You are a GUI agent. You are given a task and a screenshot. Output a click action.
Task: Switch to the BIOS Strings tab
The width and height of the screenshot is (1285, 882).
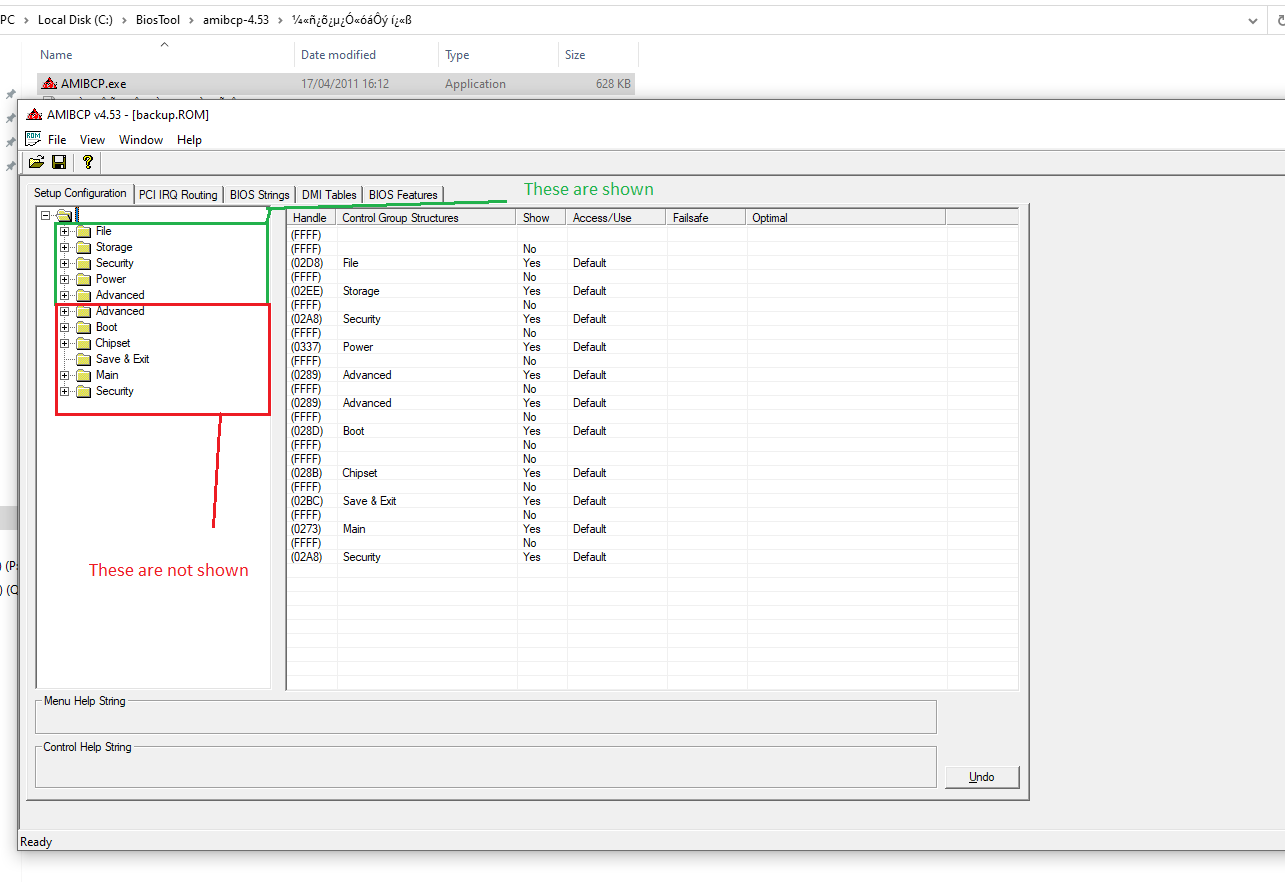[x=259, y=195]
